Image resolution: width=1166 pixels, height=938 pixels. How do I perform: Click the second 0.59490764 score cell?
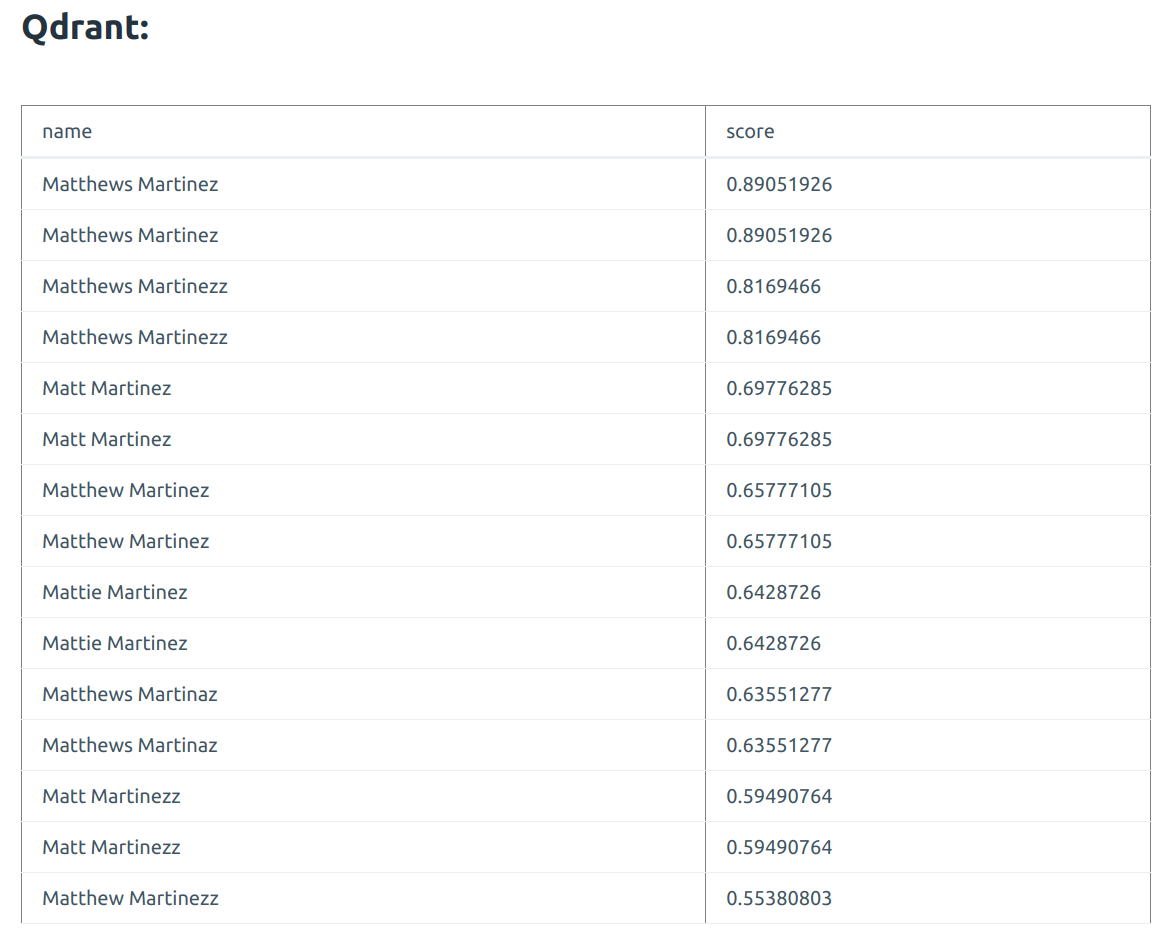click(779, 847)
